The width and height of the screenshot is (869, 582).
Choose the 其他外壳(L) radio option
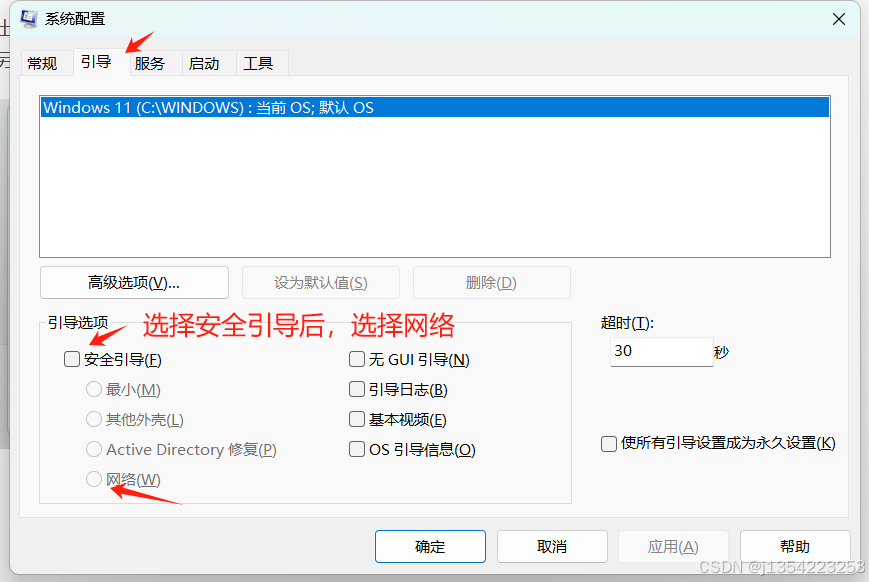point(94,419)
